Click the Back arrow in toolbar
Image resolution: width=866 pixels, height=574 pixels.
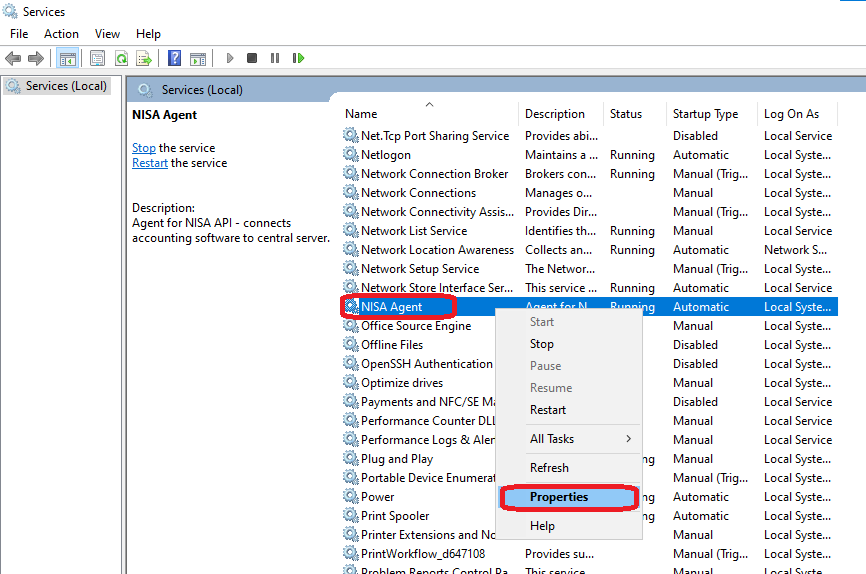point(13,59)
